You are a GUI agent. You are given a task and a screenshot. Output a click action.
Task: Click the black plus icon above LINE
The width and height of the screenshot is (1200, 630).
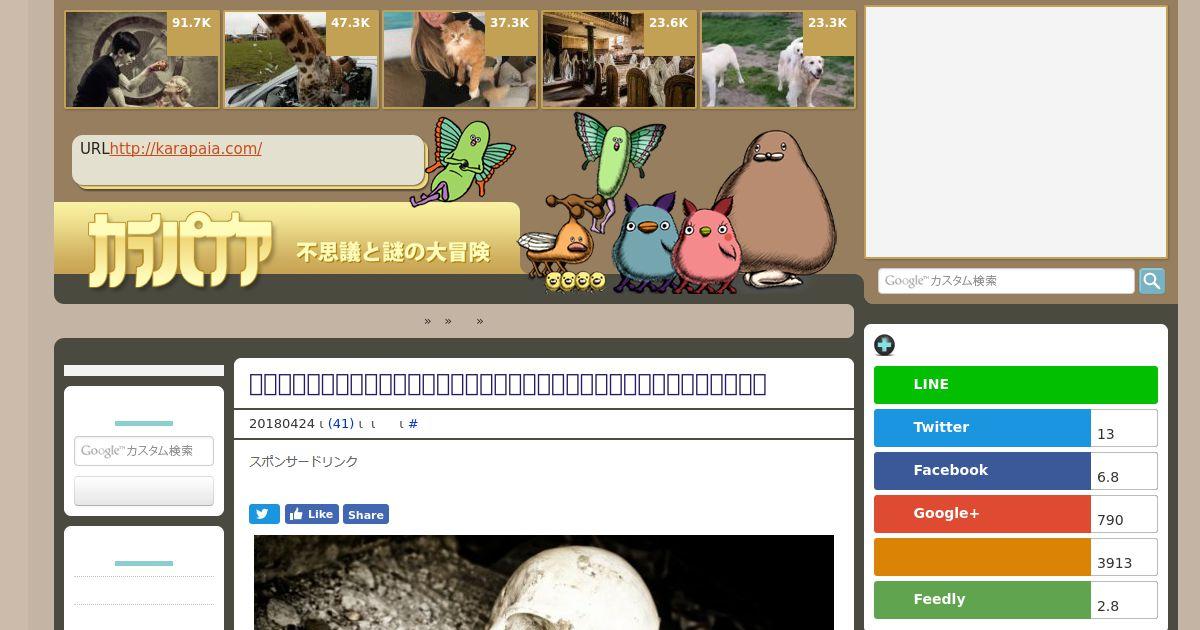[x=884, y=345]
